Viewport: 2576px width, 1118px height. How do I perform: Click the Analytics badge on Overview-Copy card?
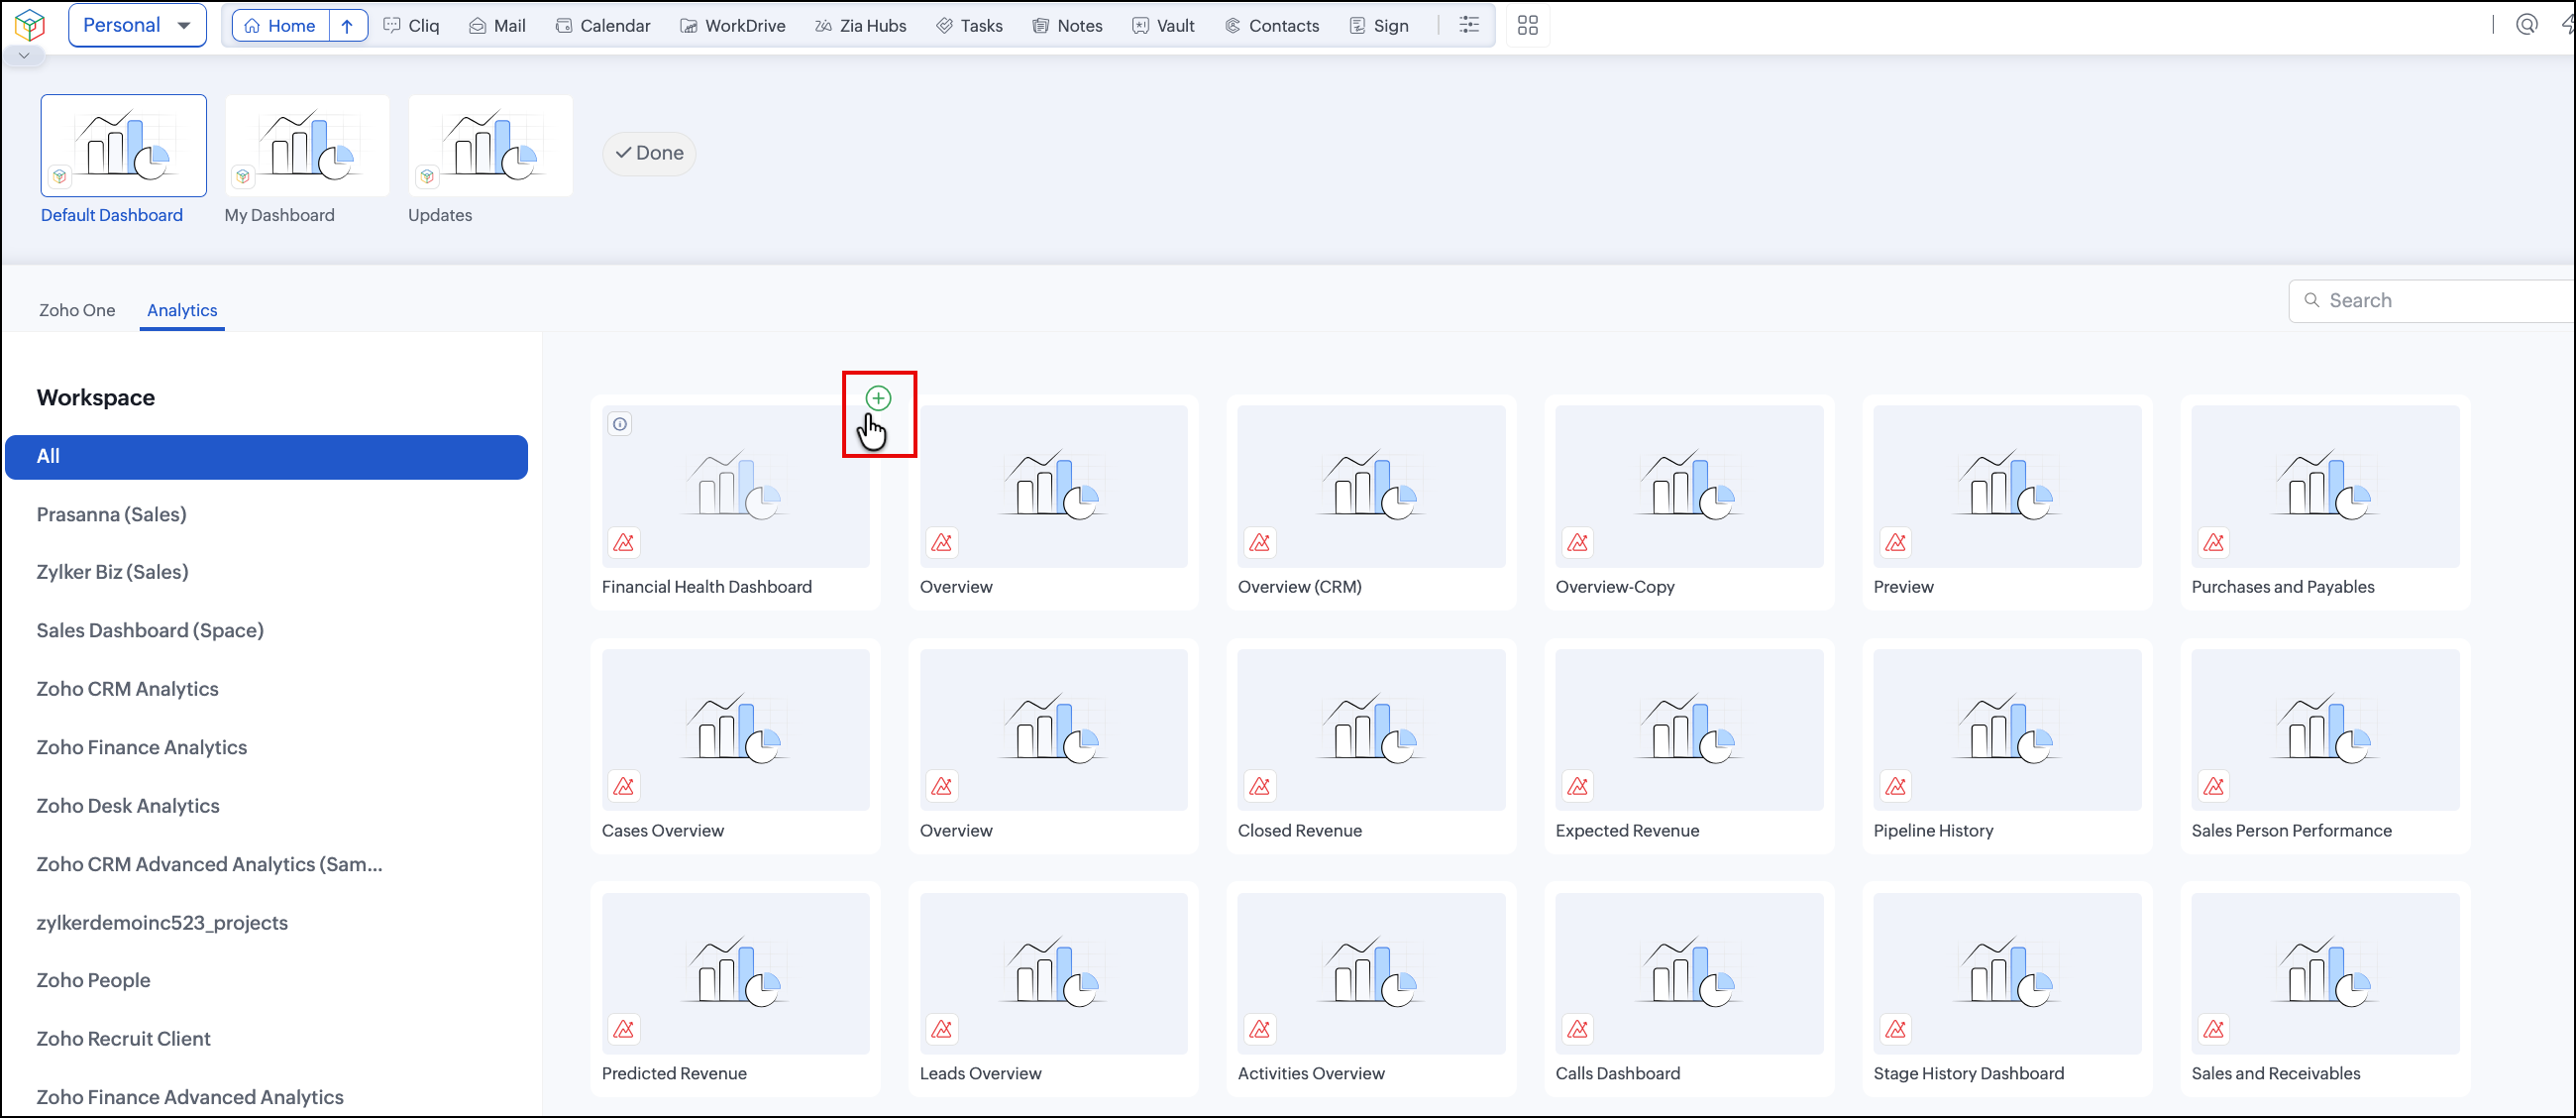pos(1578,542)
